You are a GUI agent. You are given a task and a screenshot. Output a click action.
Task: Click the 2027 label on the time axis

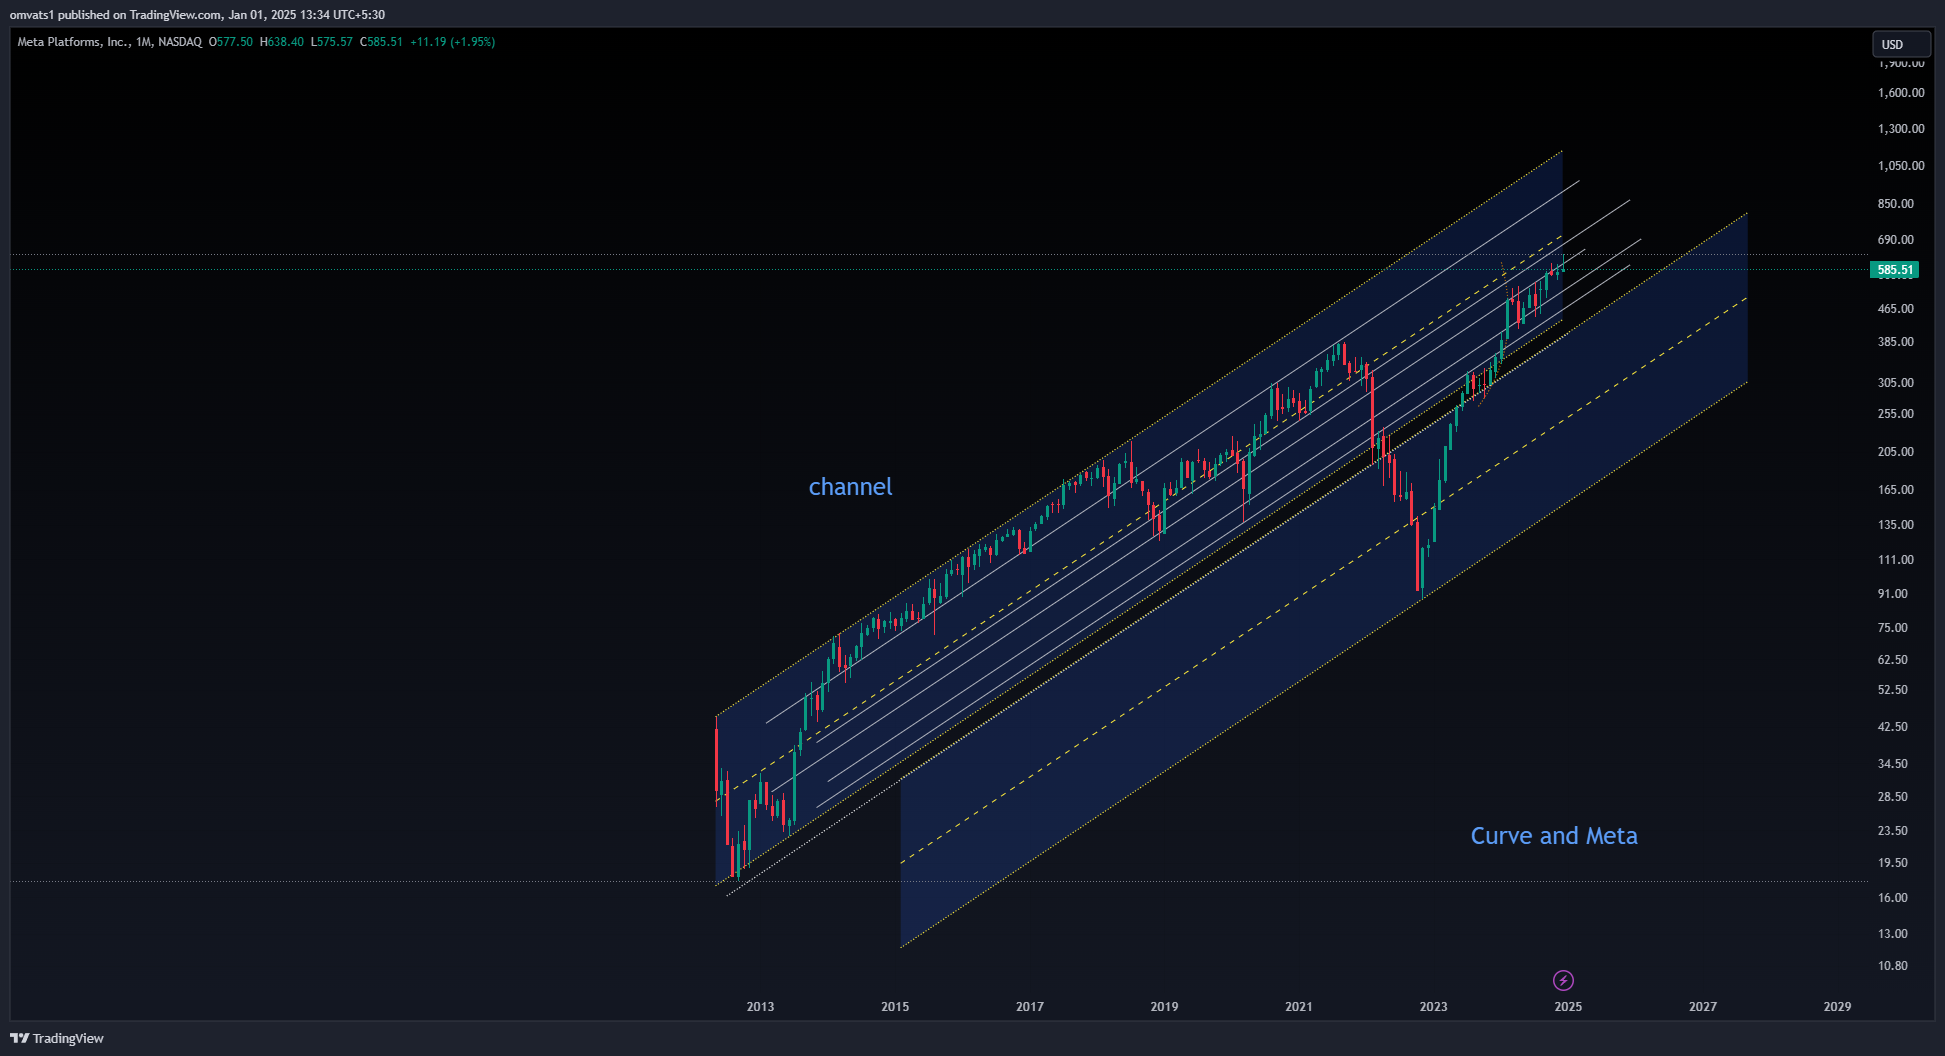click(1703, 1007)
